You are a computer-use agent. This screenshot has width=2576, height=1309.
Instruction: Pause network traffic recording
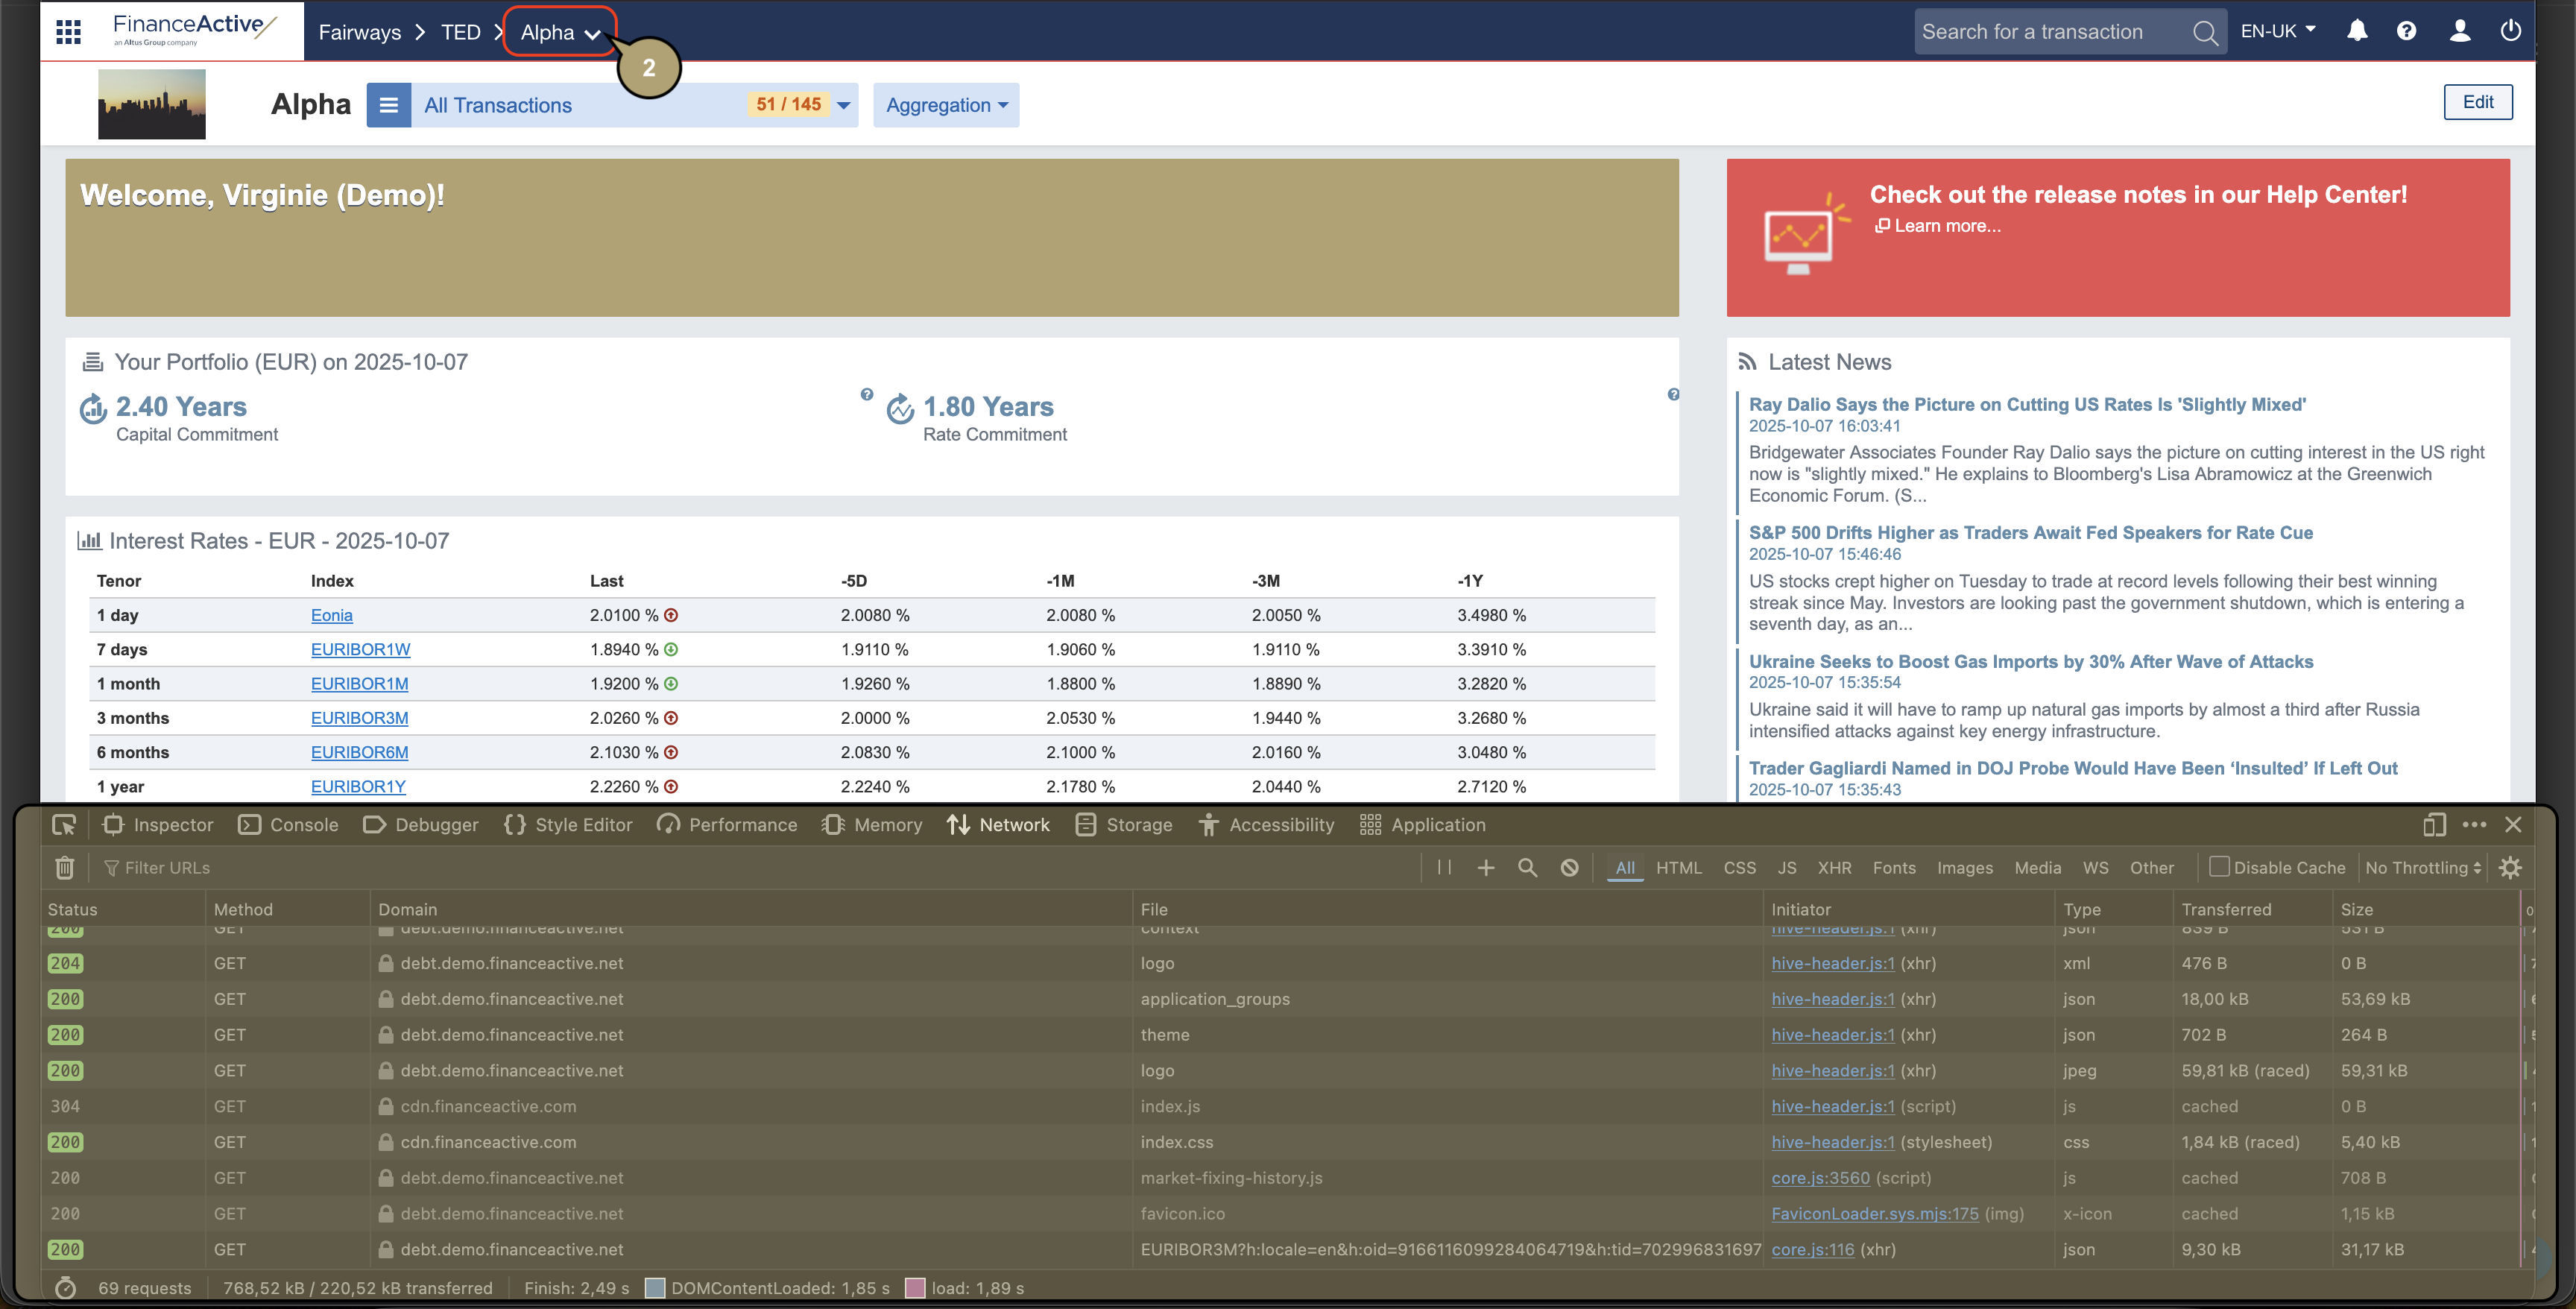click(x=1444, y=867)
